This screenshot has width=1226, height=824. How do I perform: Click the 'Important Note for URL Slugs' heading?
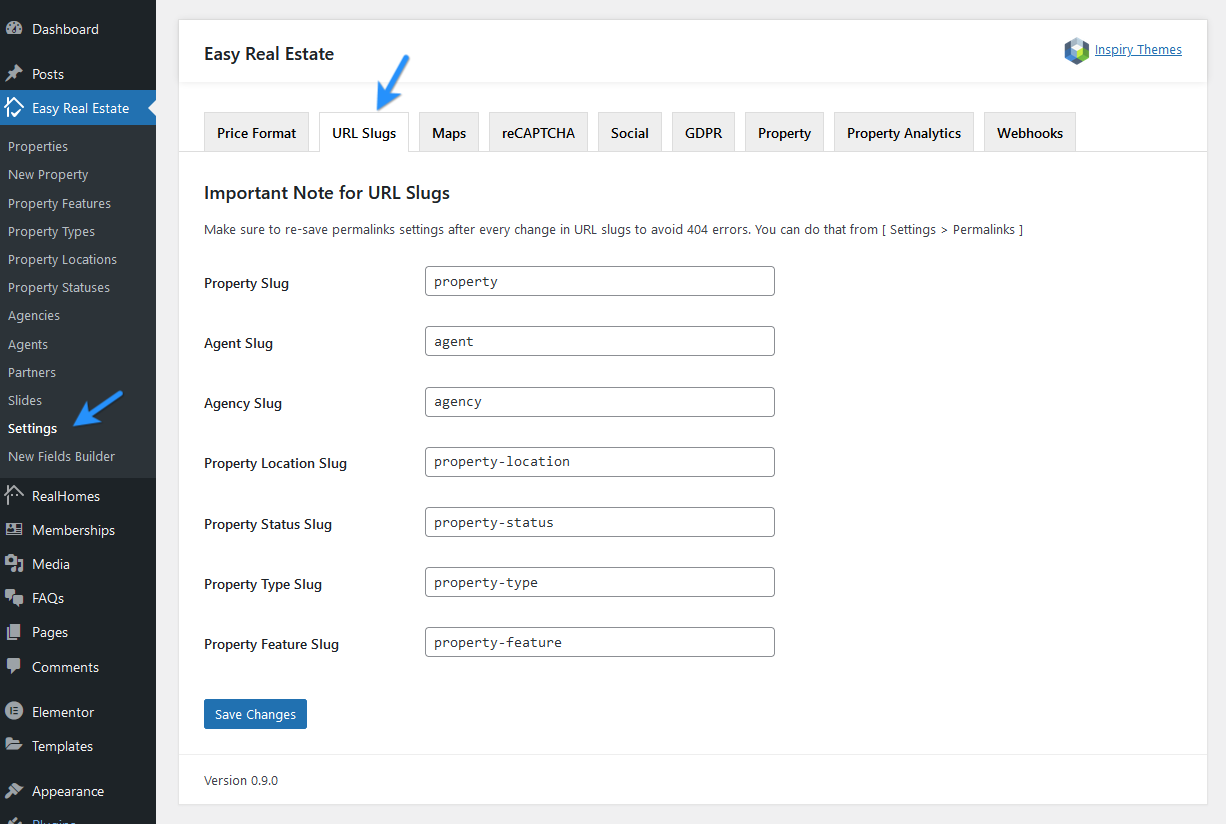(x=327, y=193)
